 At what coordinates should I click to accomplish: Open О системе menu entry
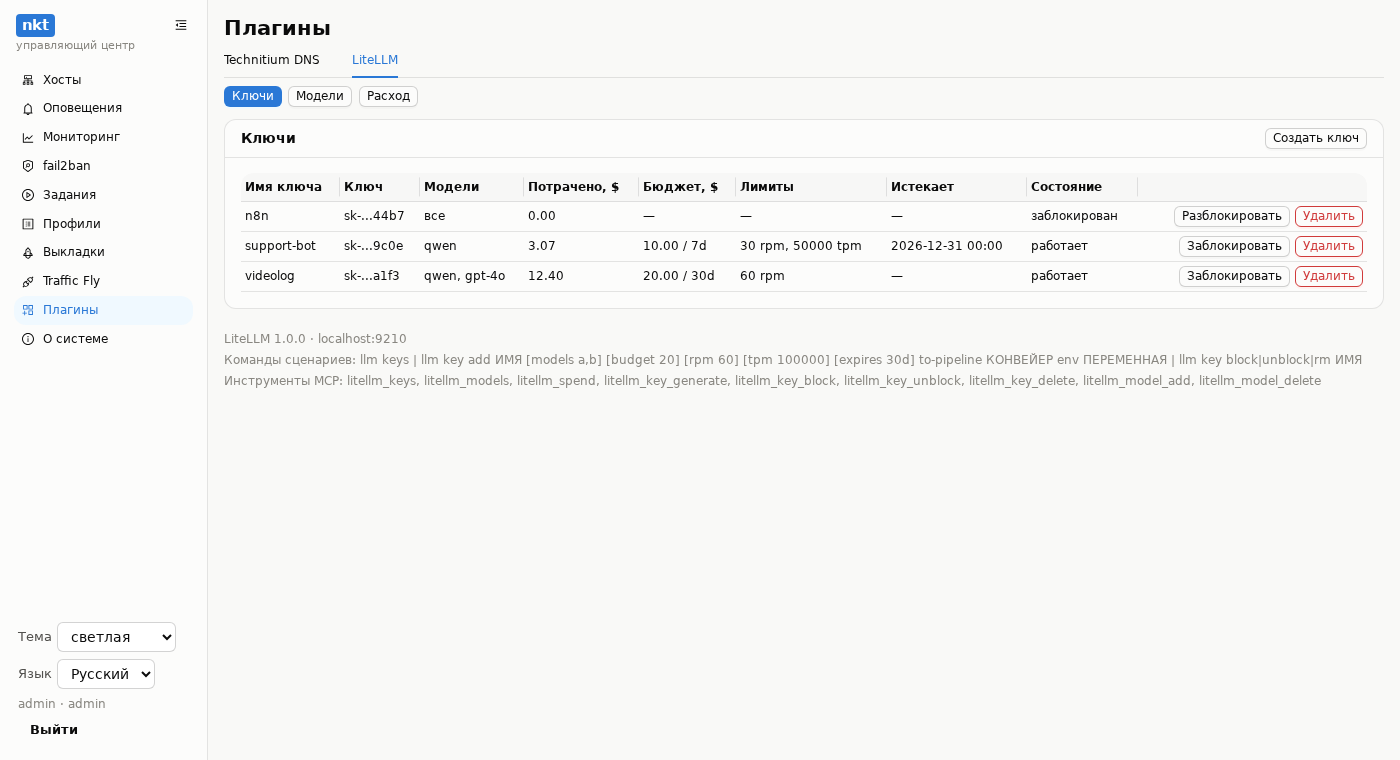click(x=104, y=339)
